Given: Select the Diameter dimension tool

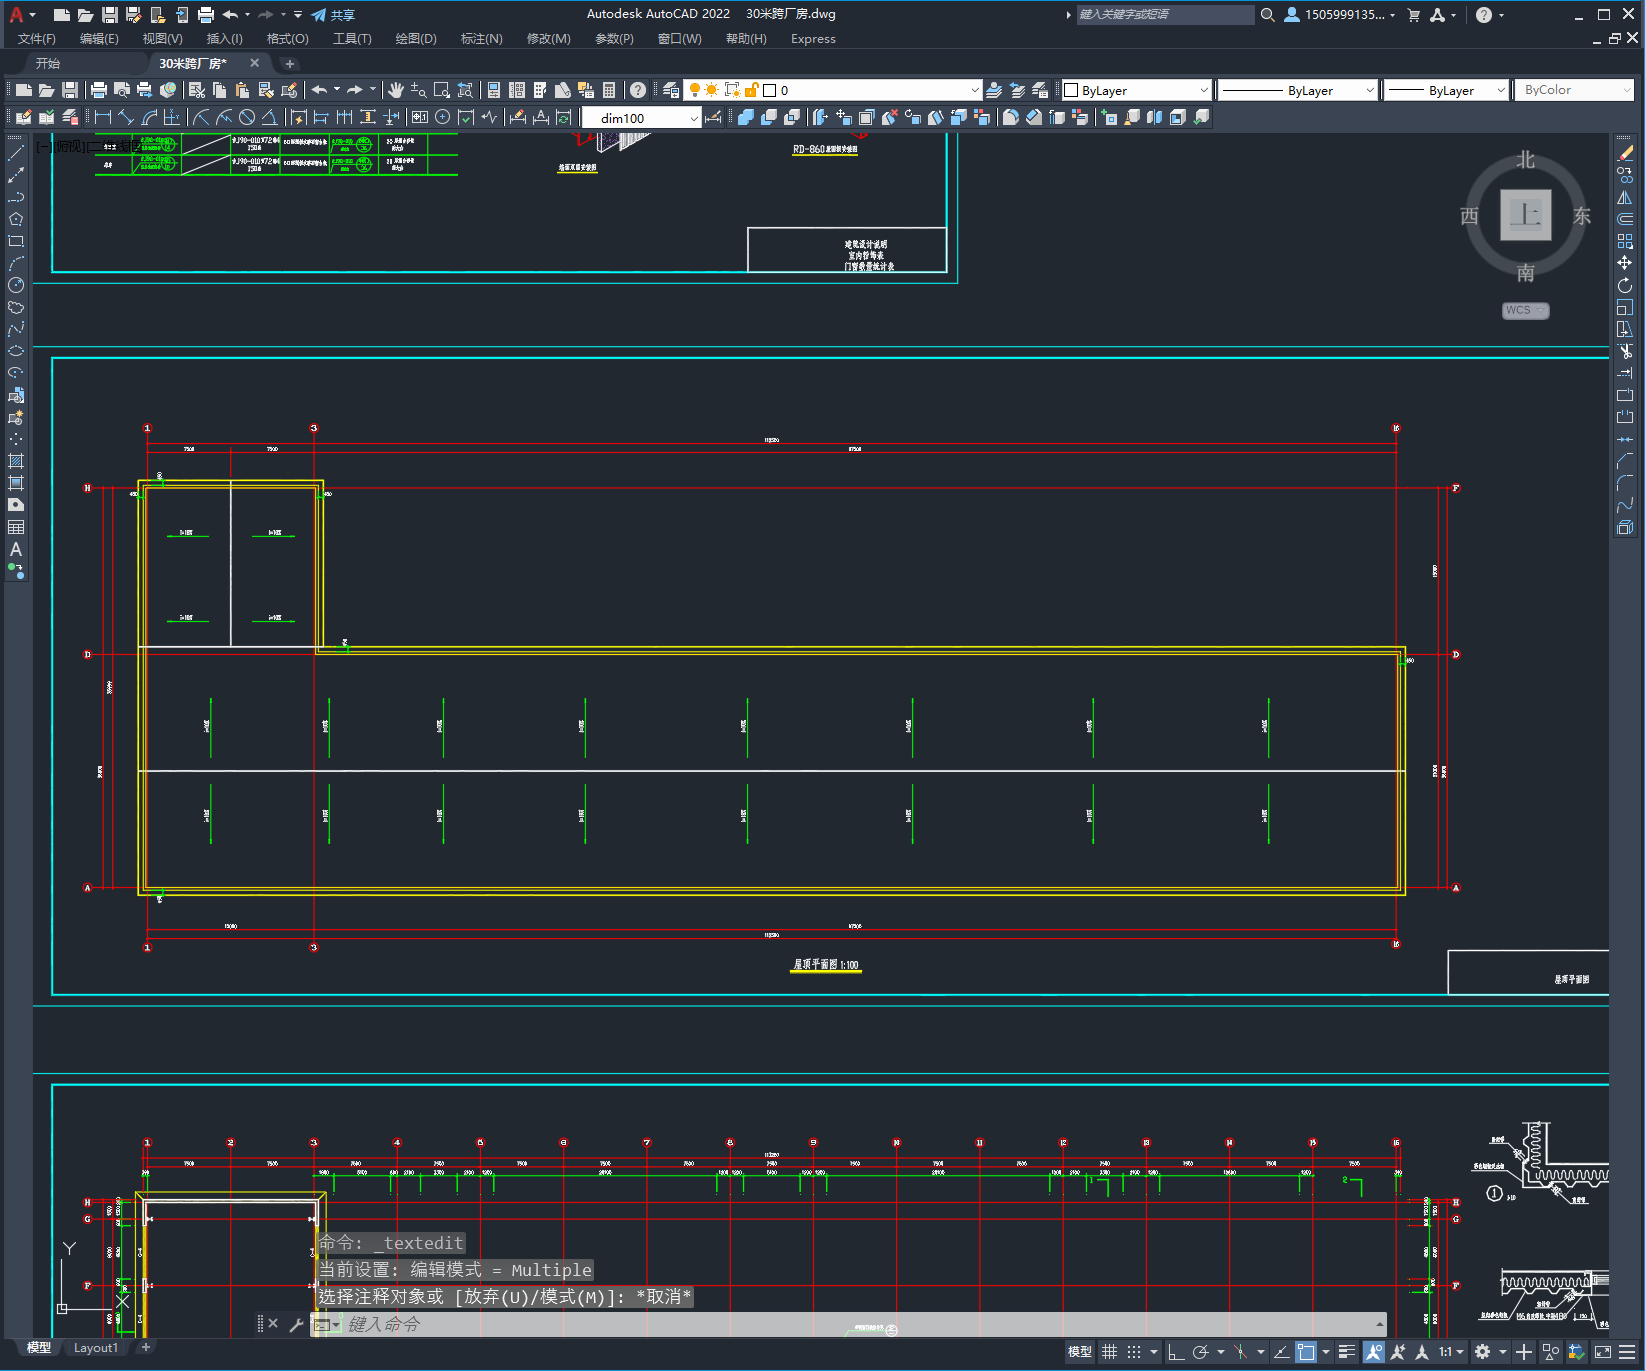Looking at the screenshot, I should click(247, 117).
